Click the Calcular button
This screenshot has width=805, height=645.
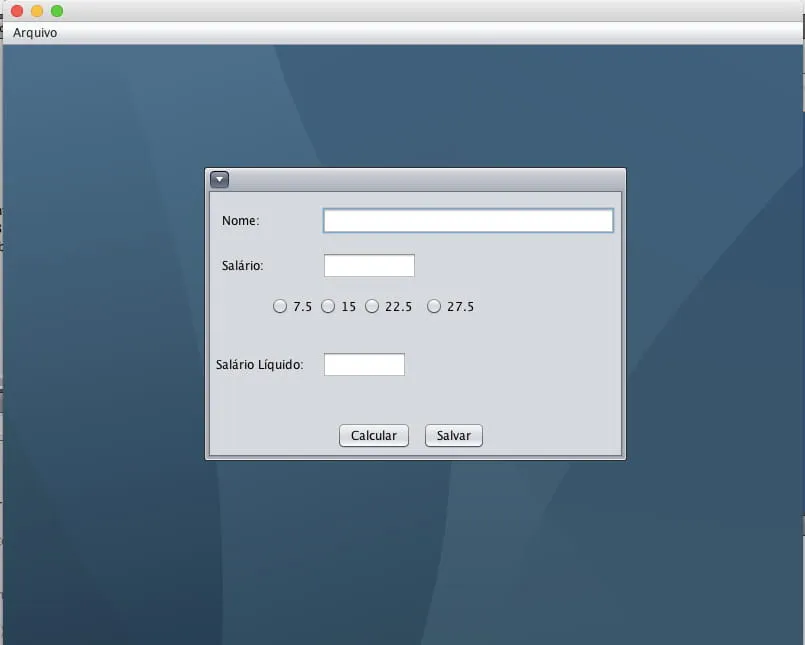374,435
